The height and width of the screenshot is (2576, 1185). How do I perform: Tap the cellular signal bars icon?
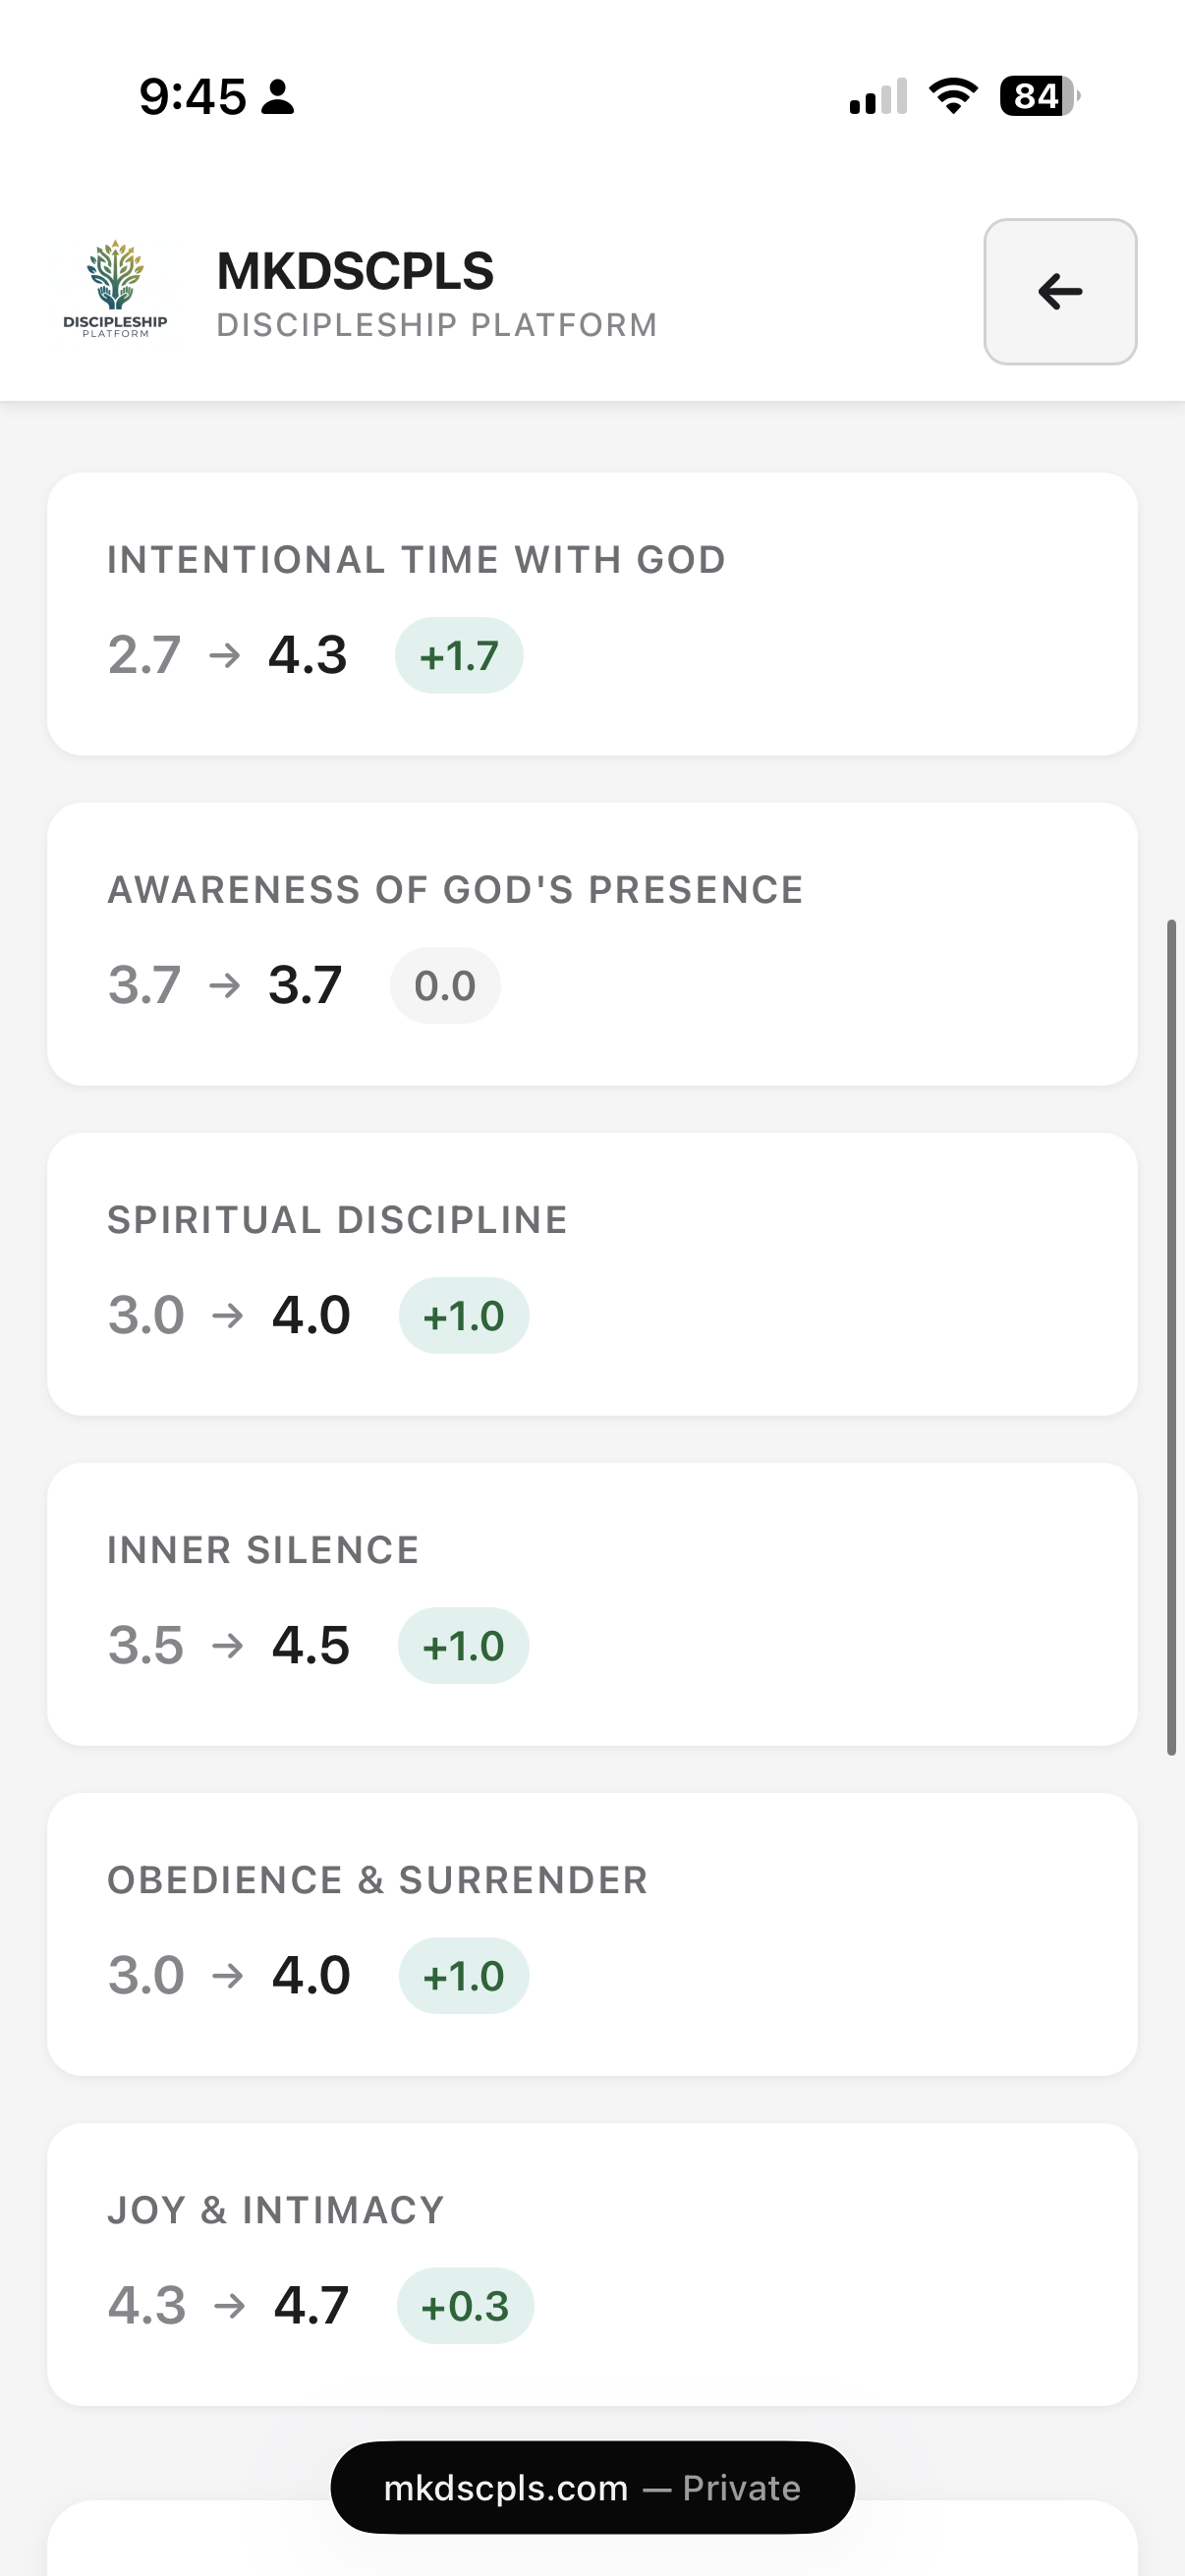click(877, 96)
